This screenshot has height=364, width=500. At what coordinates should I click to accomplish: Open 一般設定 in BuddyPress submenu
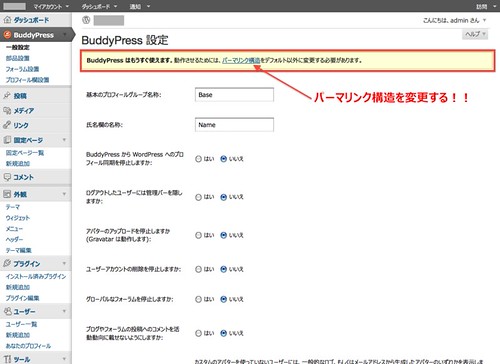(18, 47)
